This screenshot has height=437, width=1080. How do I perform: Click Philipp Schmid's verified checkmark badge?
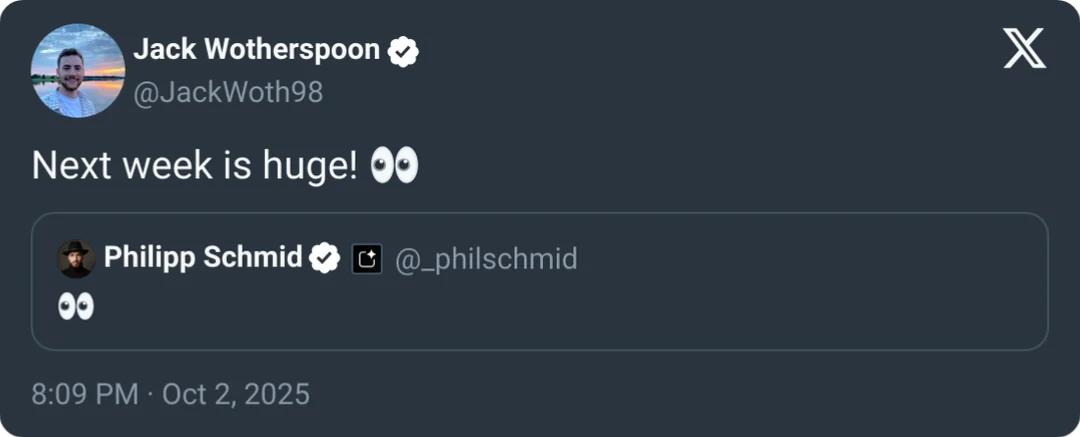[x=324, y=259]
